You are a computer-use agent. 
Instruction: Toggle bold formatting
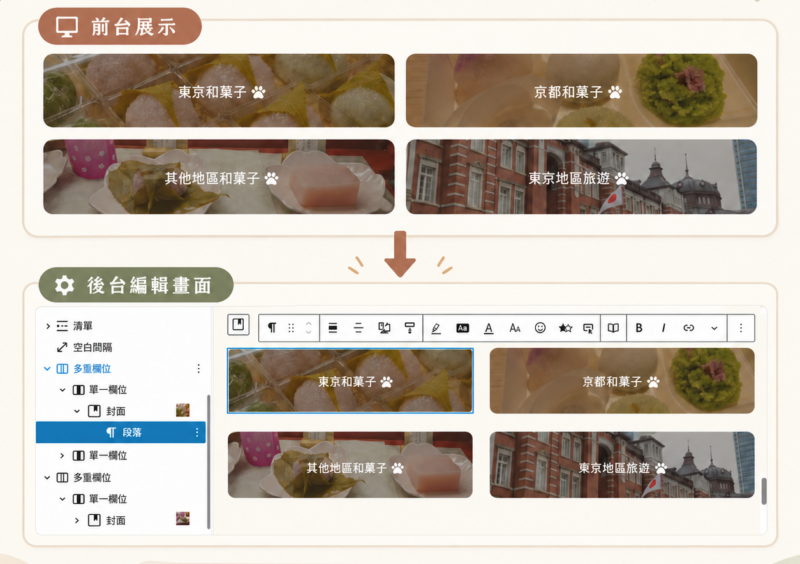(x=639, y=328)
